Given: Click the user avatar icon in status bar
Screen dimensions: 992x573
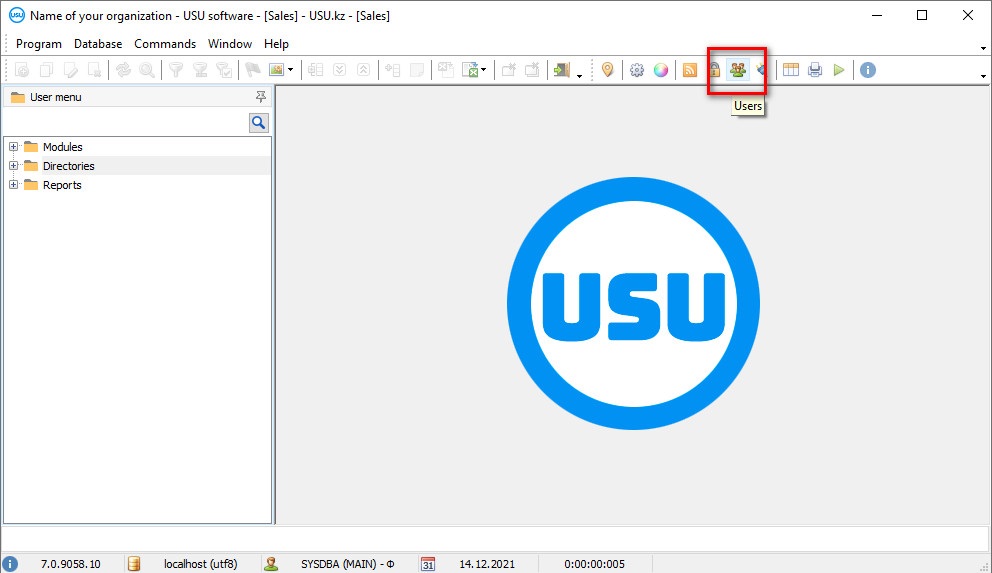Looking at the screenshot, I should pyautogui.click(x=271, y=564).
